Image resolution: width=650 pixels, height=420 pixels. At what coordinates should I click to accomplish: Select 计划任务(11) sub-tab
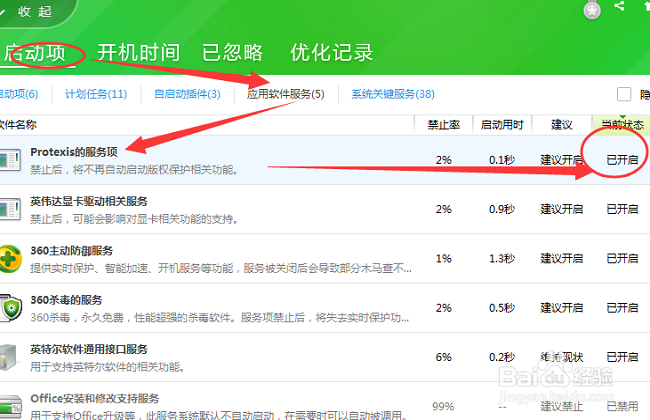pos(96,94)
